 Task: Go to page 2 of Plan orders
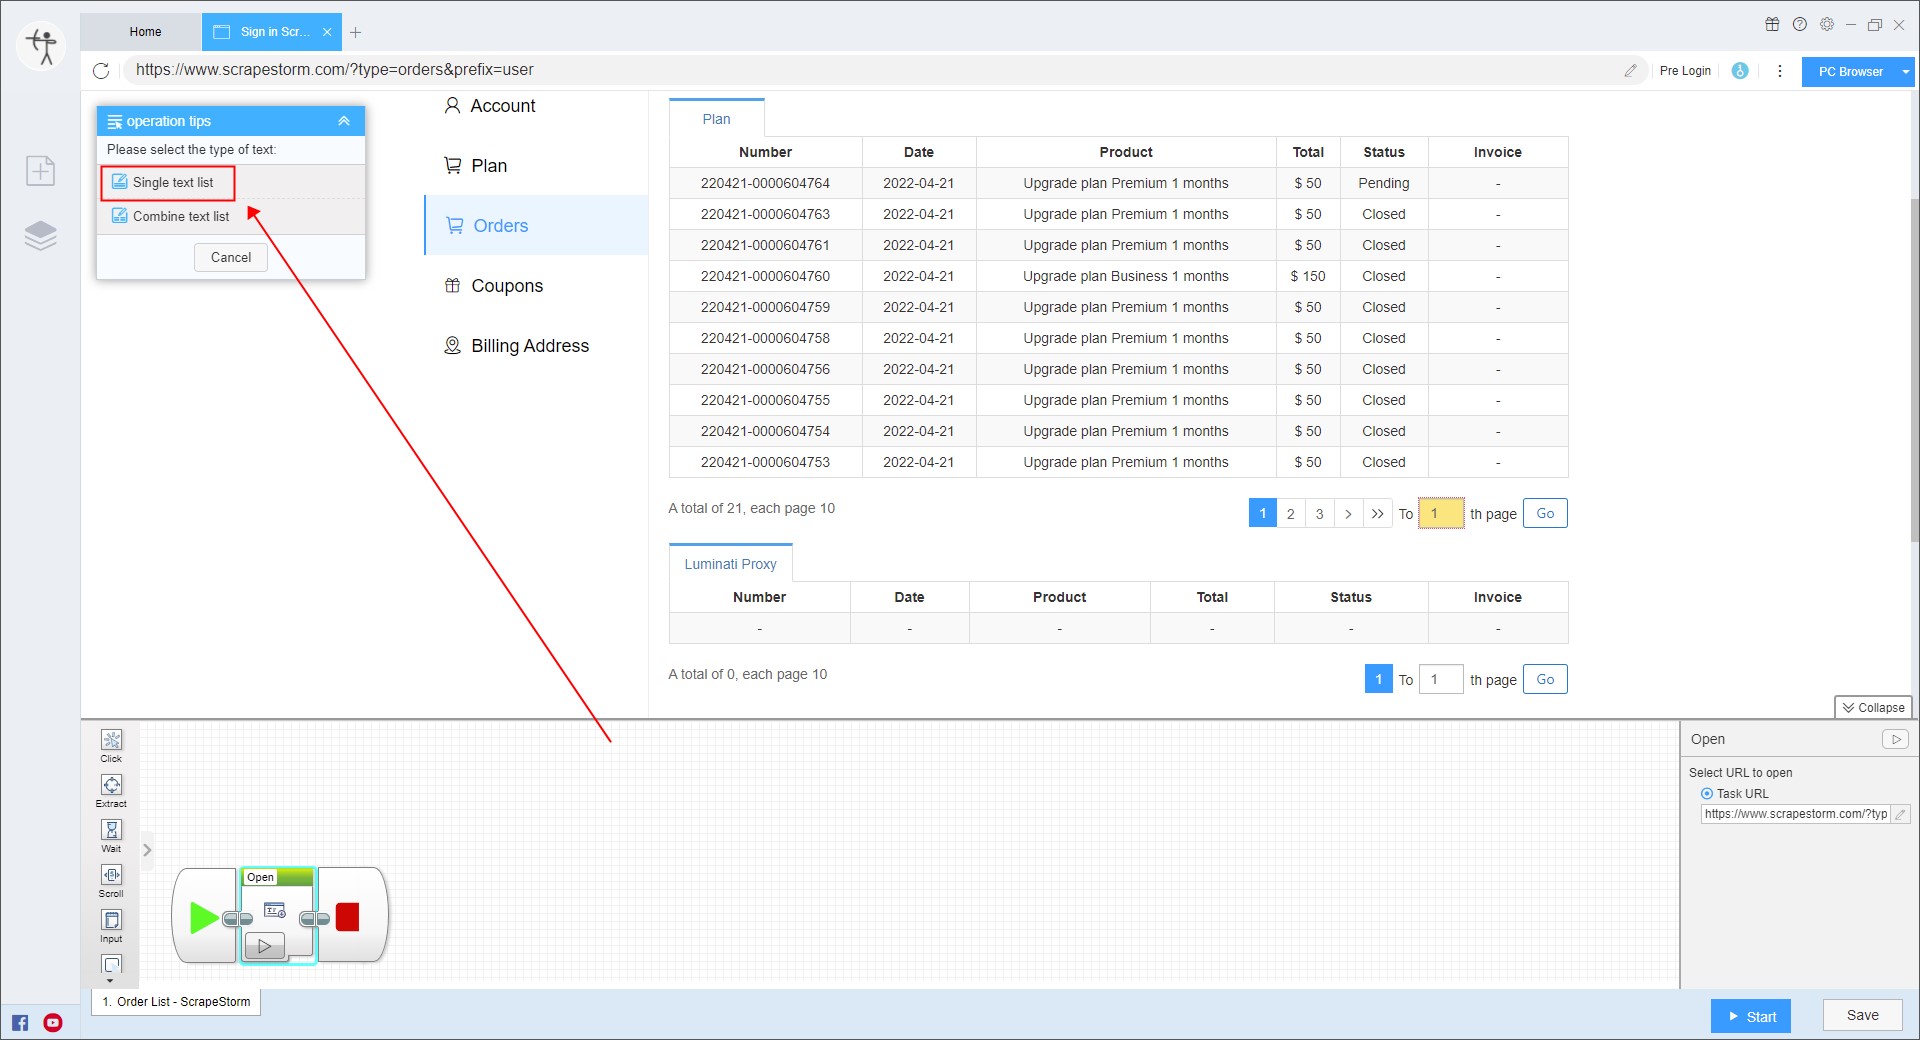point(1290,514)
